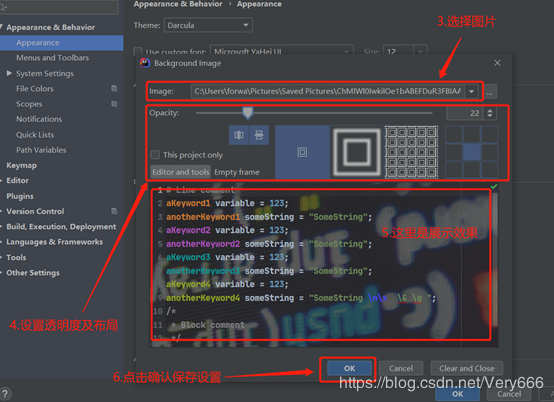Expand the System Settings tree node

9,73
